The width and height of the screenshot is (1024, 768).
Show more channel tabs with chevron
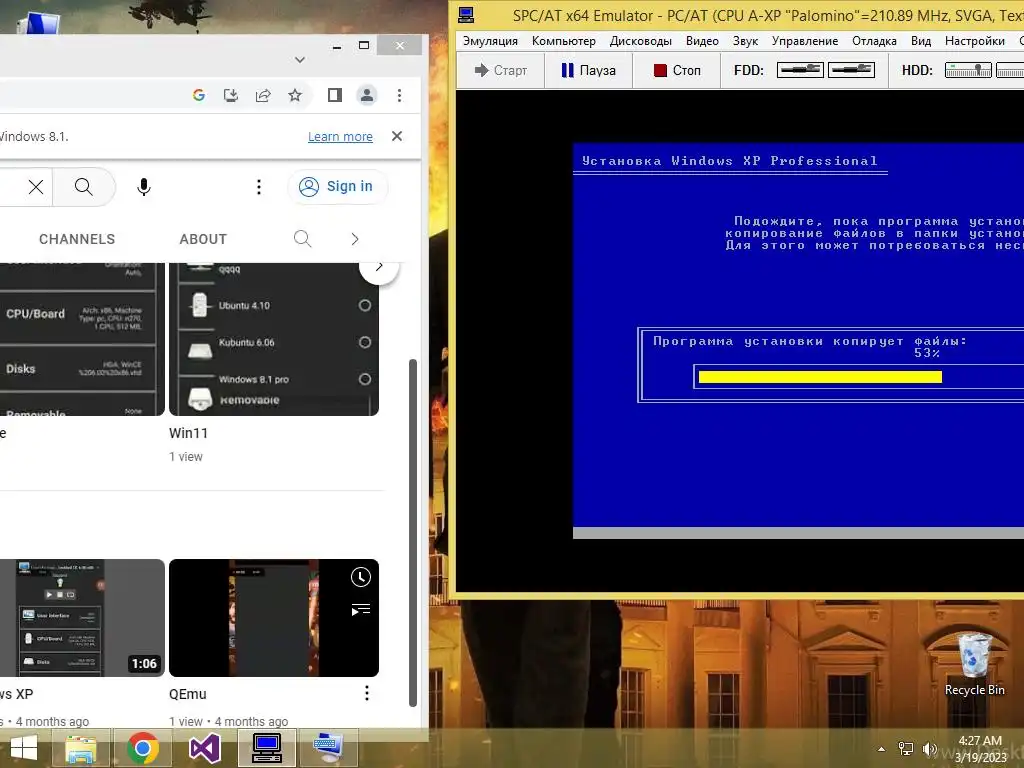[355, 239]
